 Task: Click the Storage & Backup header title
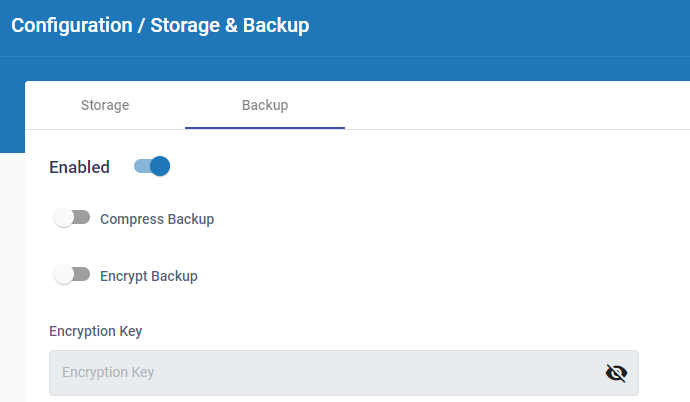pos(230,26)
